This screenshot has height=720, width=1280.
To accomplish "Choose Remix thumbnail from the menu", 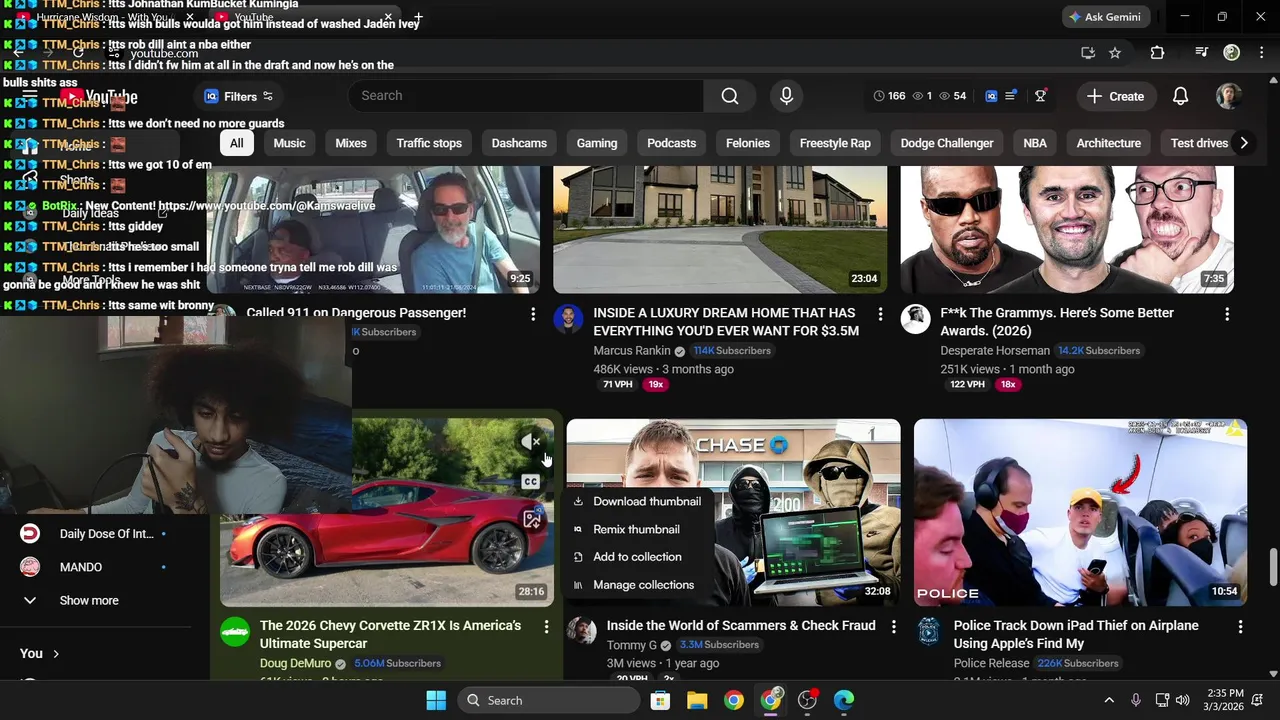I will (x=637, y=529).
